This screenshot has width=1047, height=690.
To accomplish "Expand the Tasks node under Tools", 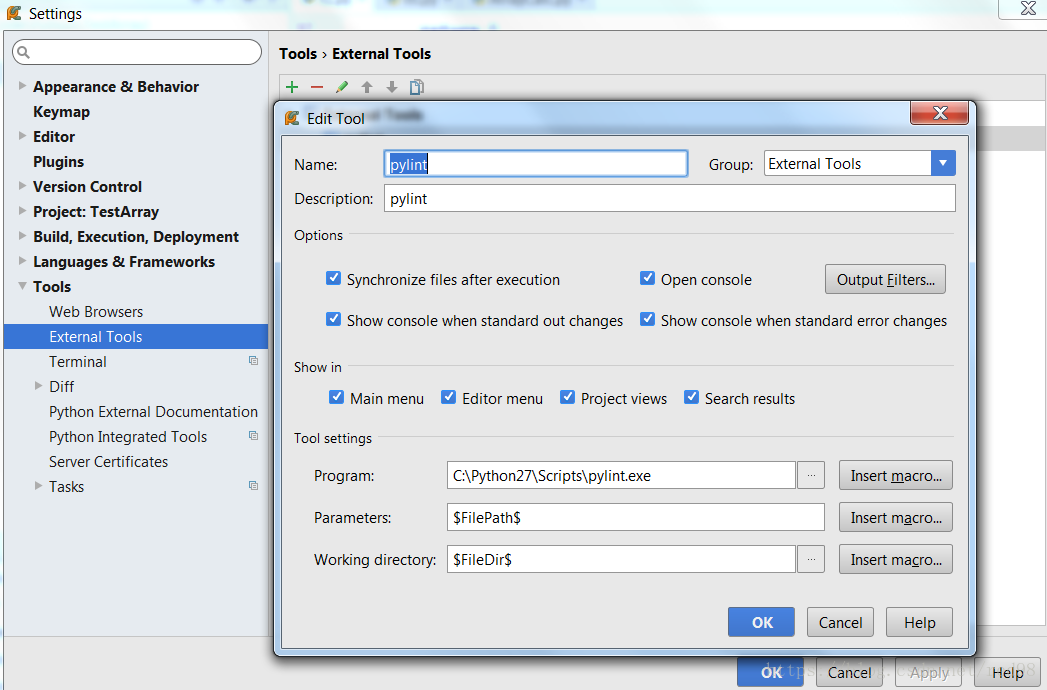I will click(x=38, y=486).
